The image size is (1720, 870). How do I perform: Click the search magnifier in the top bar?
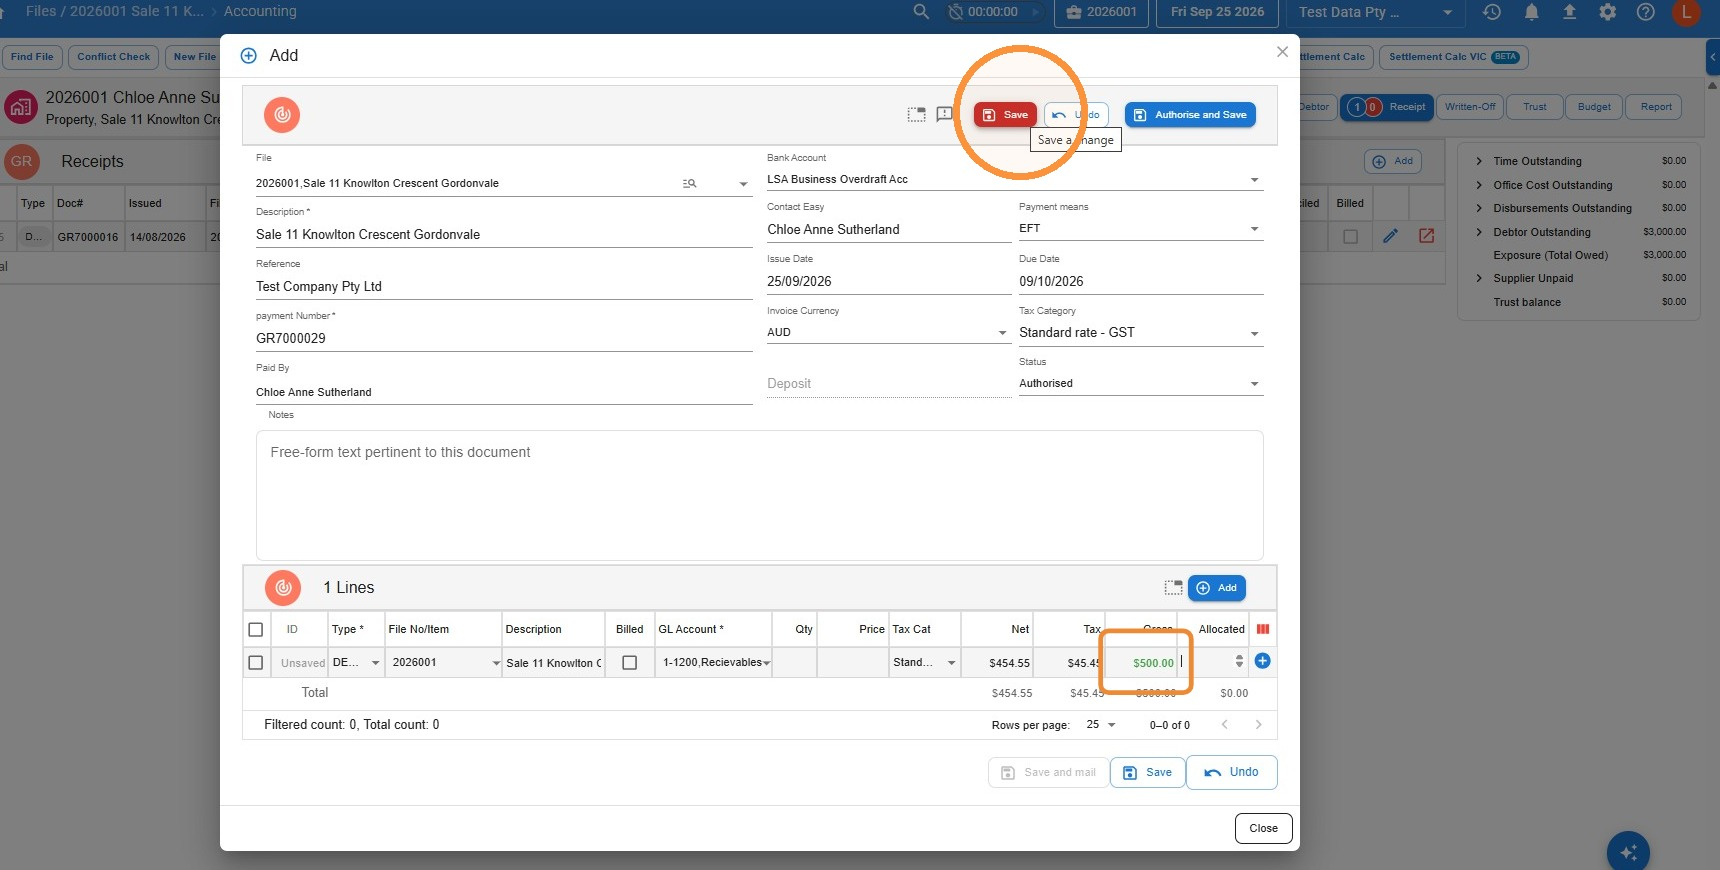[921, 12]
